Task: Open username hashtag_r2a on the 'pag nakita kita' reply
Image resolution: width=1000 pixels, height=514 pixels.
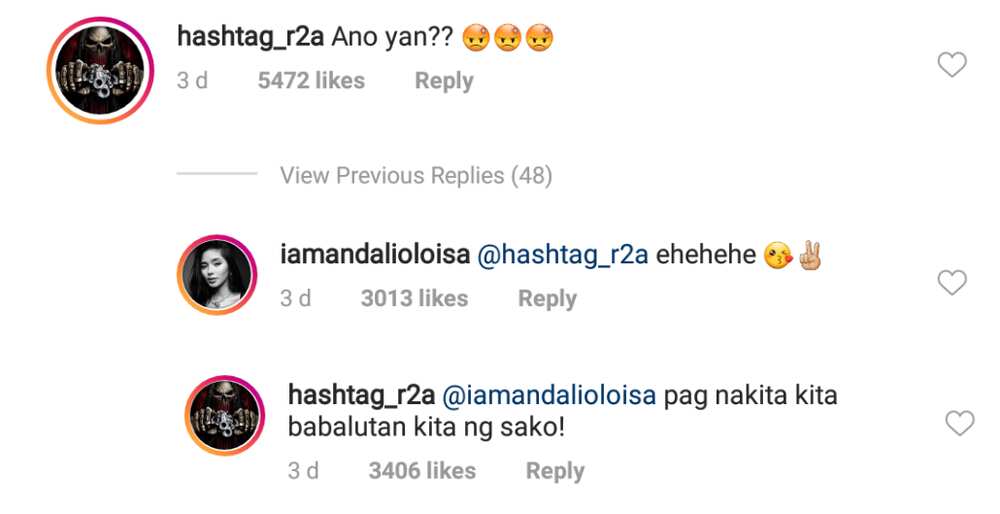Action: pos(362,395)
